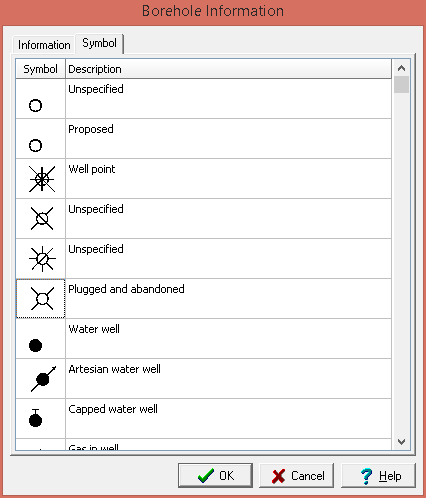This screenshot has height=498, width=426.
Task: Confirm with the OK button
Action: point(215,475)
